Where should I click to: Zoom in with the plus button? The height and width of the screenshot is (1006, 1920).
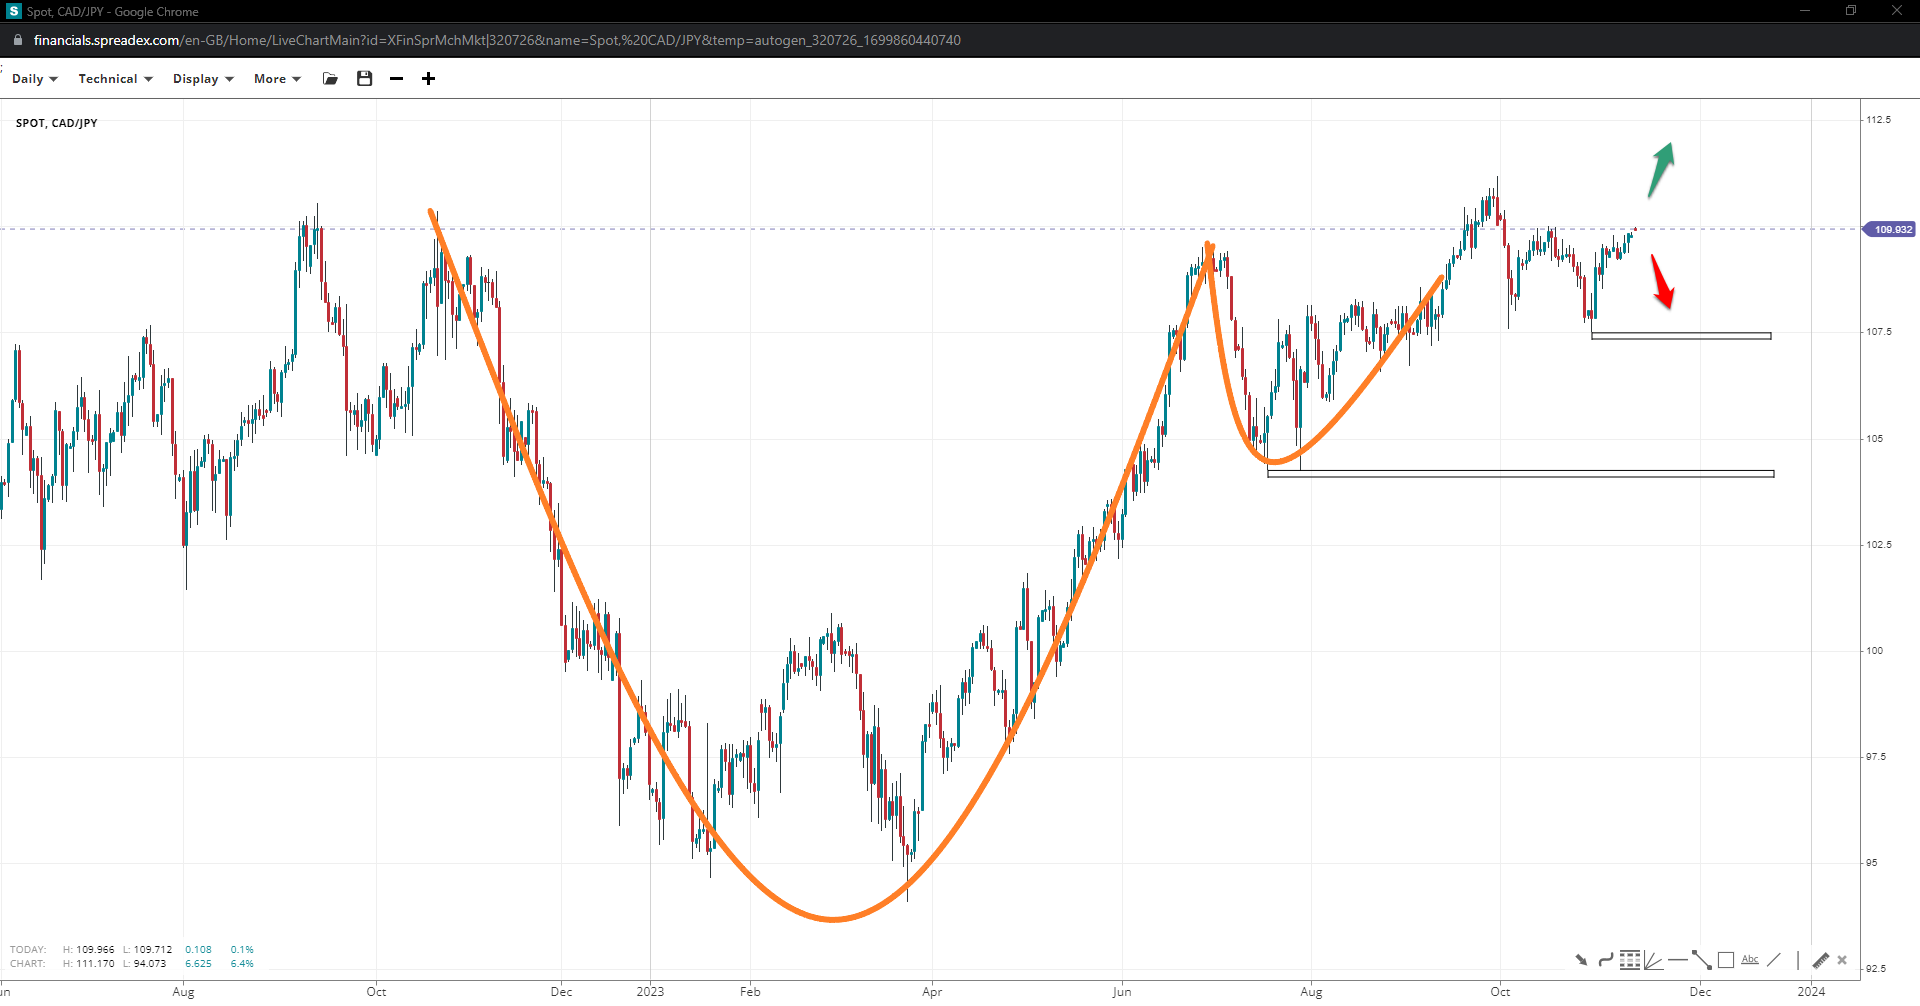click(428, 79)
